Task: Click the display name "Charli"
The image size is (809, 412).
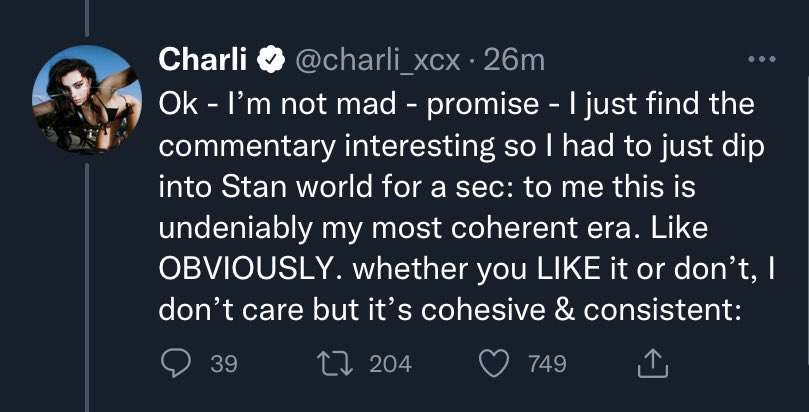Action: pos(204,61)
